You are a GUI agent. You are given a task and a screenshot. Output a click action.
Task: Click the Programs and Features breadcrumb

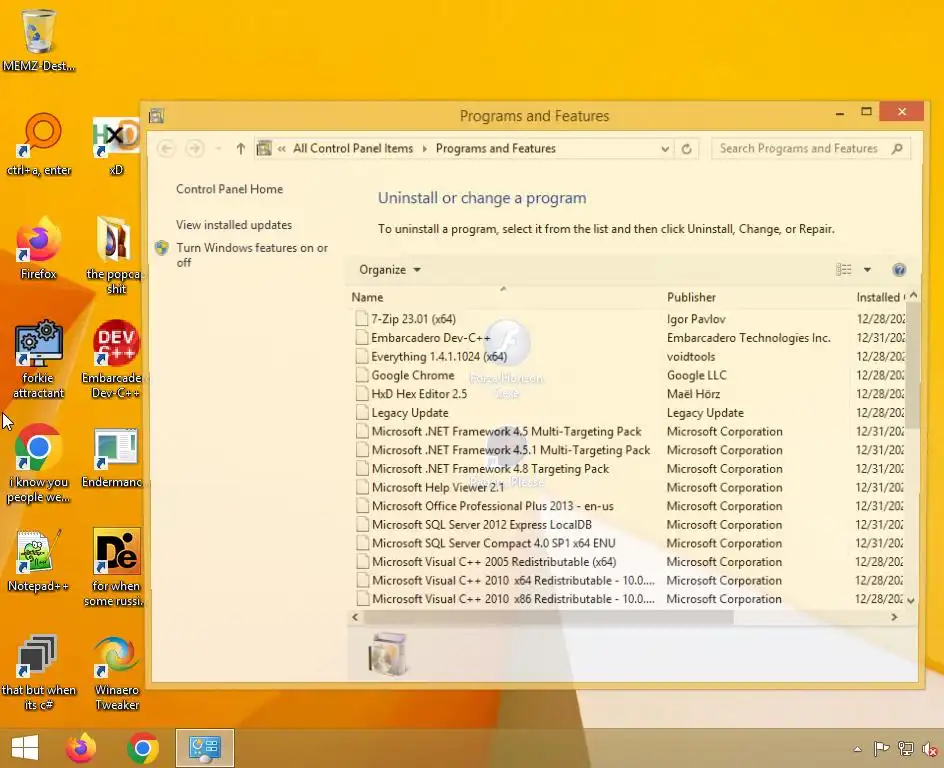coord(495,149)
